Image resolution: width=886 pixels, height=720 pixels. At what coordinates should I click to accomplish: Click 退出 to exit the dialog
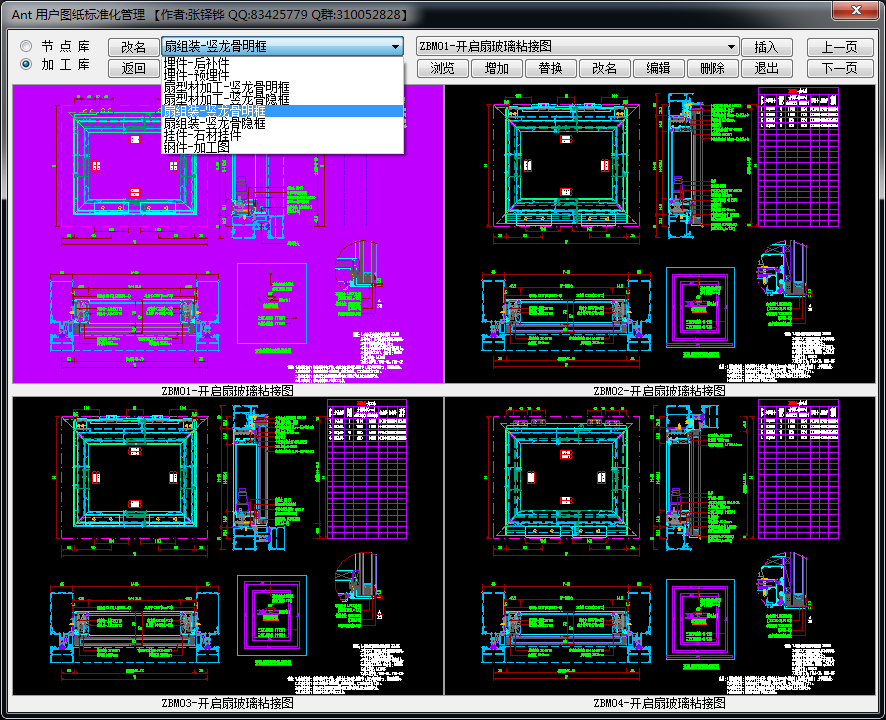point(766,68)
